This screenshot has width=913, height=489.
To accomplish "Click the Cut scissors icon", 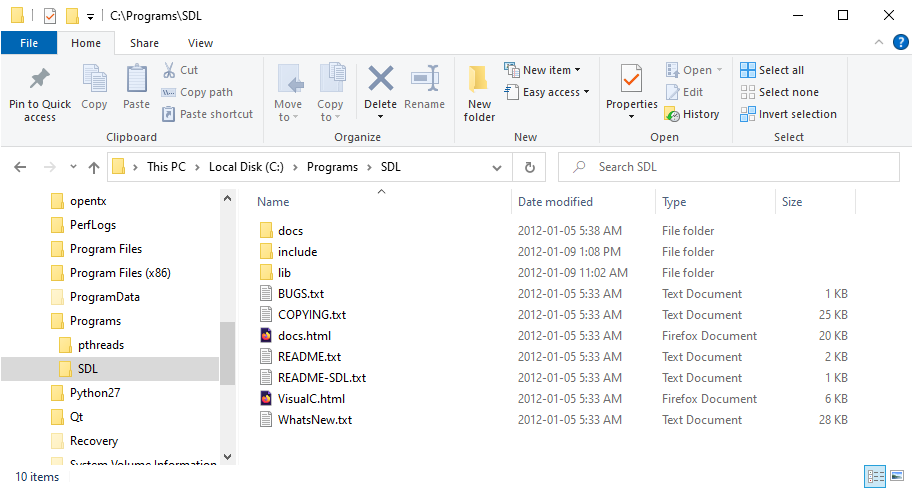I will pyautogui.click(x=169, y=70).
